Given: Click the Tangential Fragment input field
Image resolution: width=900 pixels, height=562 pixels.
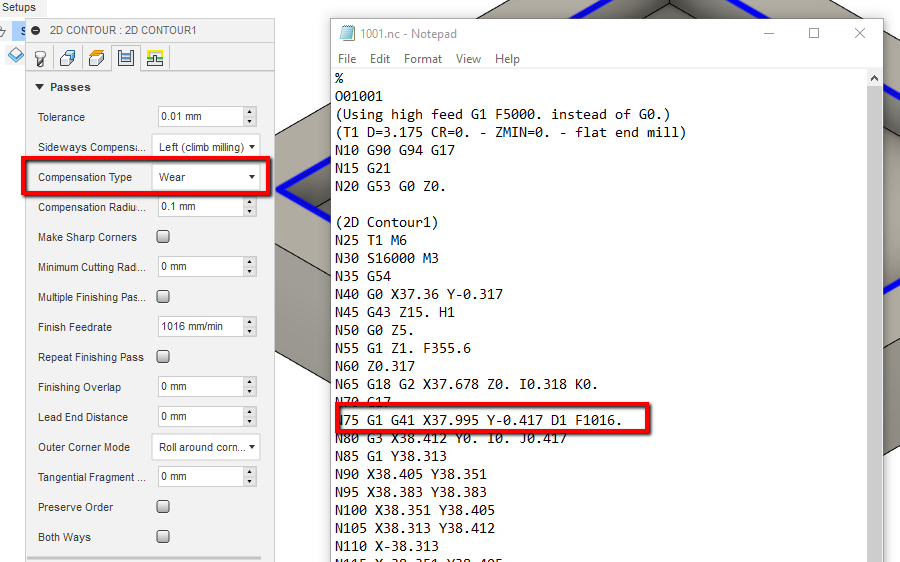Looking at the screenshot, I should 200,476.
